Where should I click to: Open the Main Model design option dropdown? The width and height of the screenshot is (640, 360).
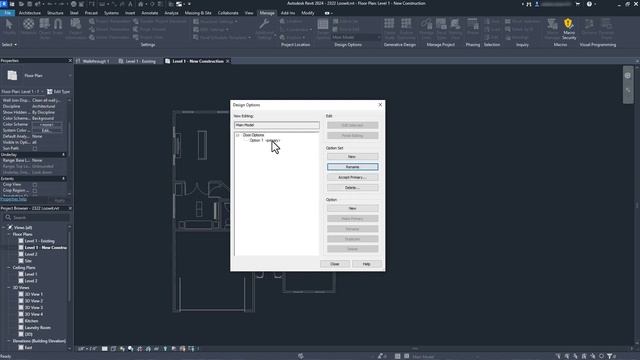356,37
